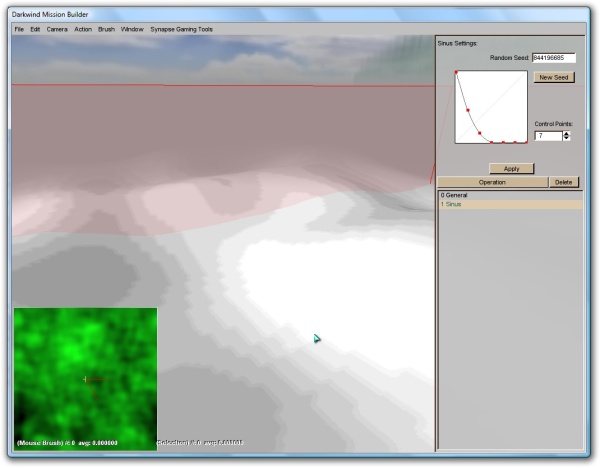Open the Edit menu
The width and height of the screenshot is (600, 468).
click(x=35, y=29)
